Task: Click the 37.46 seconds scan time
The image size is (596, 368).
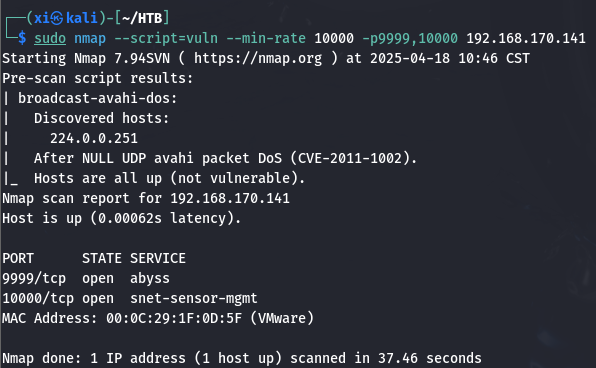Action: [430, 358]
